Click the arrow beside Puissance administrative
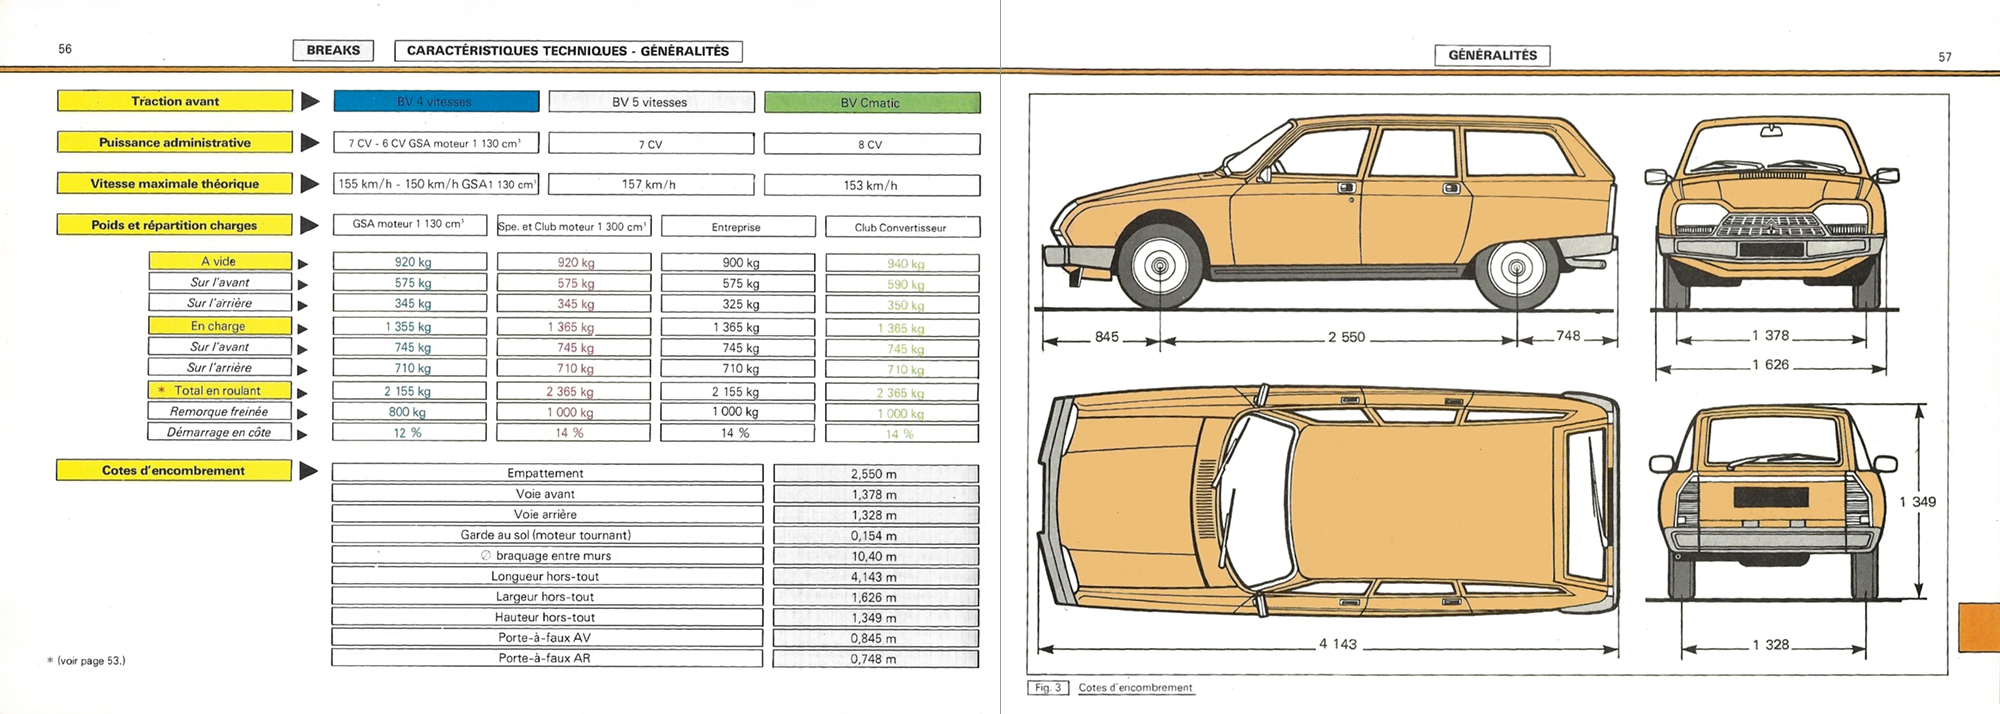Screen dimensions: 2000x714 (x=310, y=143)
